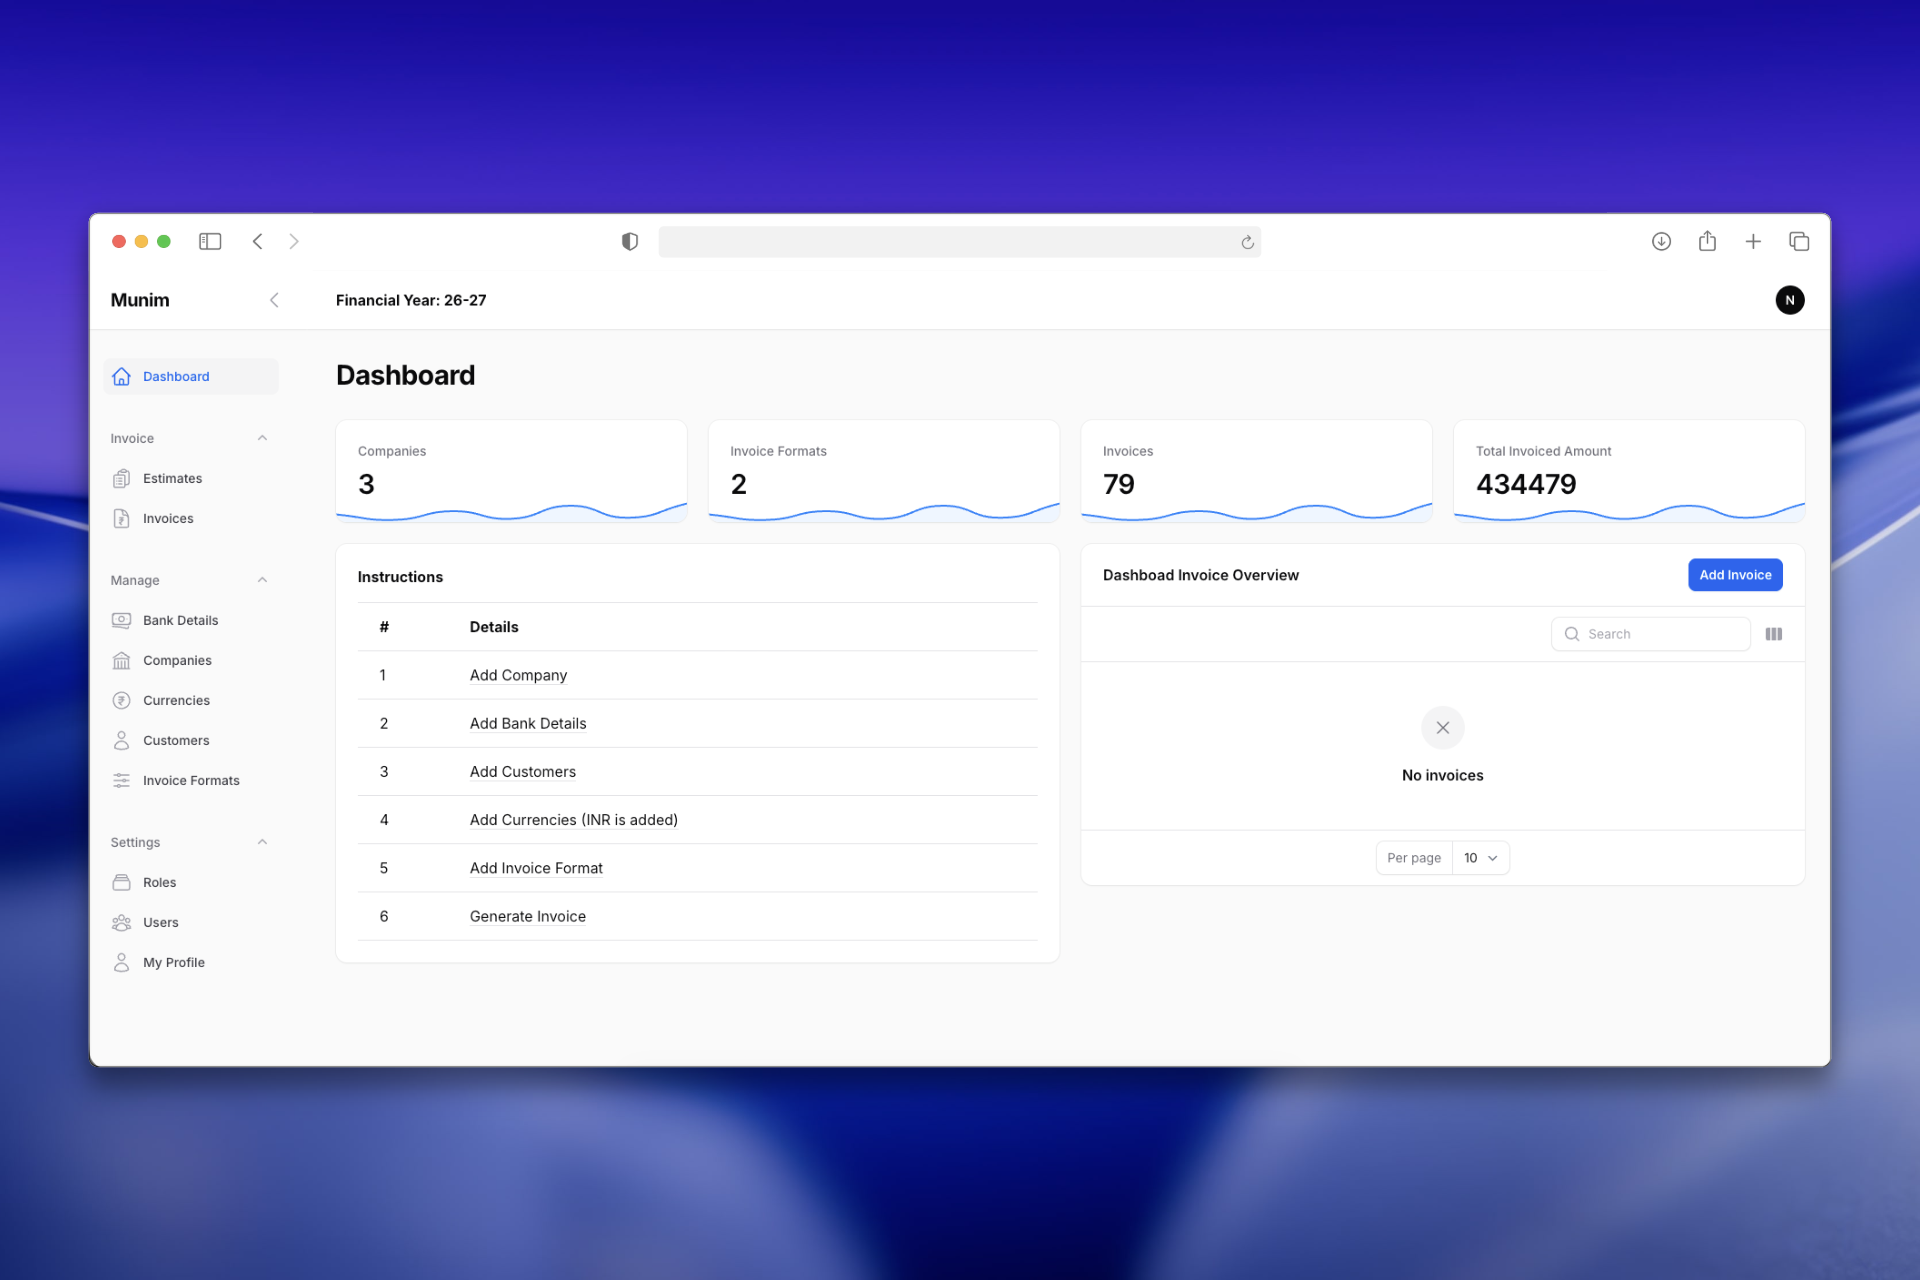
Task: Open the user avatar N menu
Action: (1790, 300)
